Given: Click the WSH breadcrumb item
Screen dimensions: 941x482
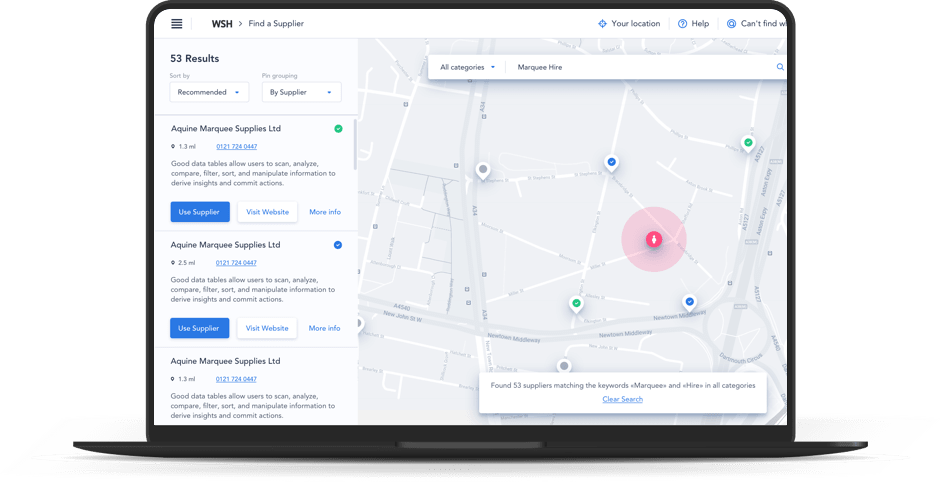Looking at the screenshot, I should 222,23.
